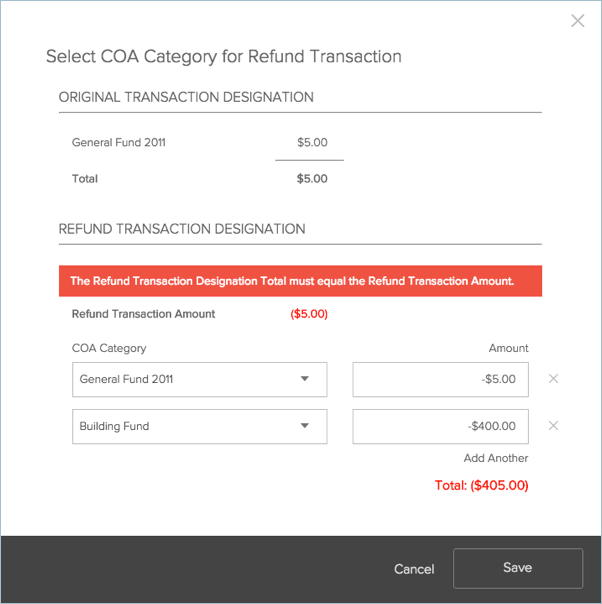Click the arrow on General Fund 2011 dropdown

point(305,380)
